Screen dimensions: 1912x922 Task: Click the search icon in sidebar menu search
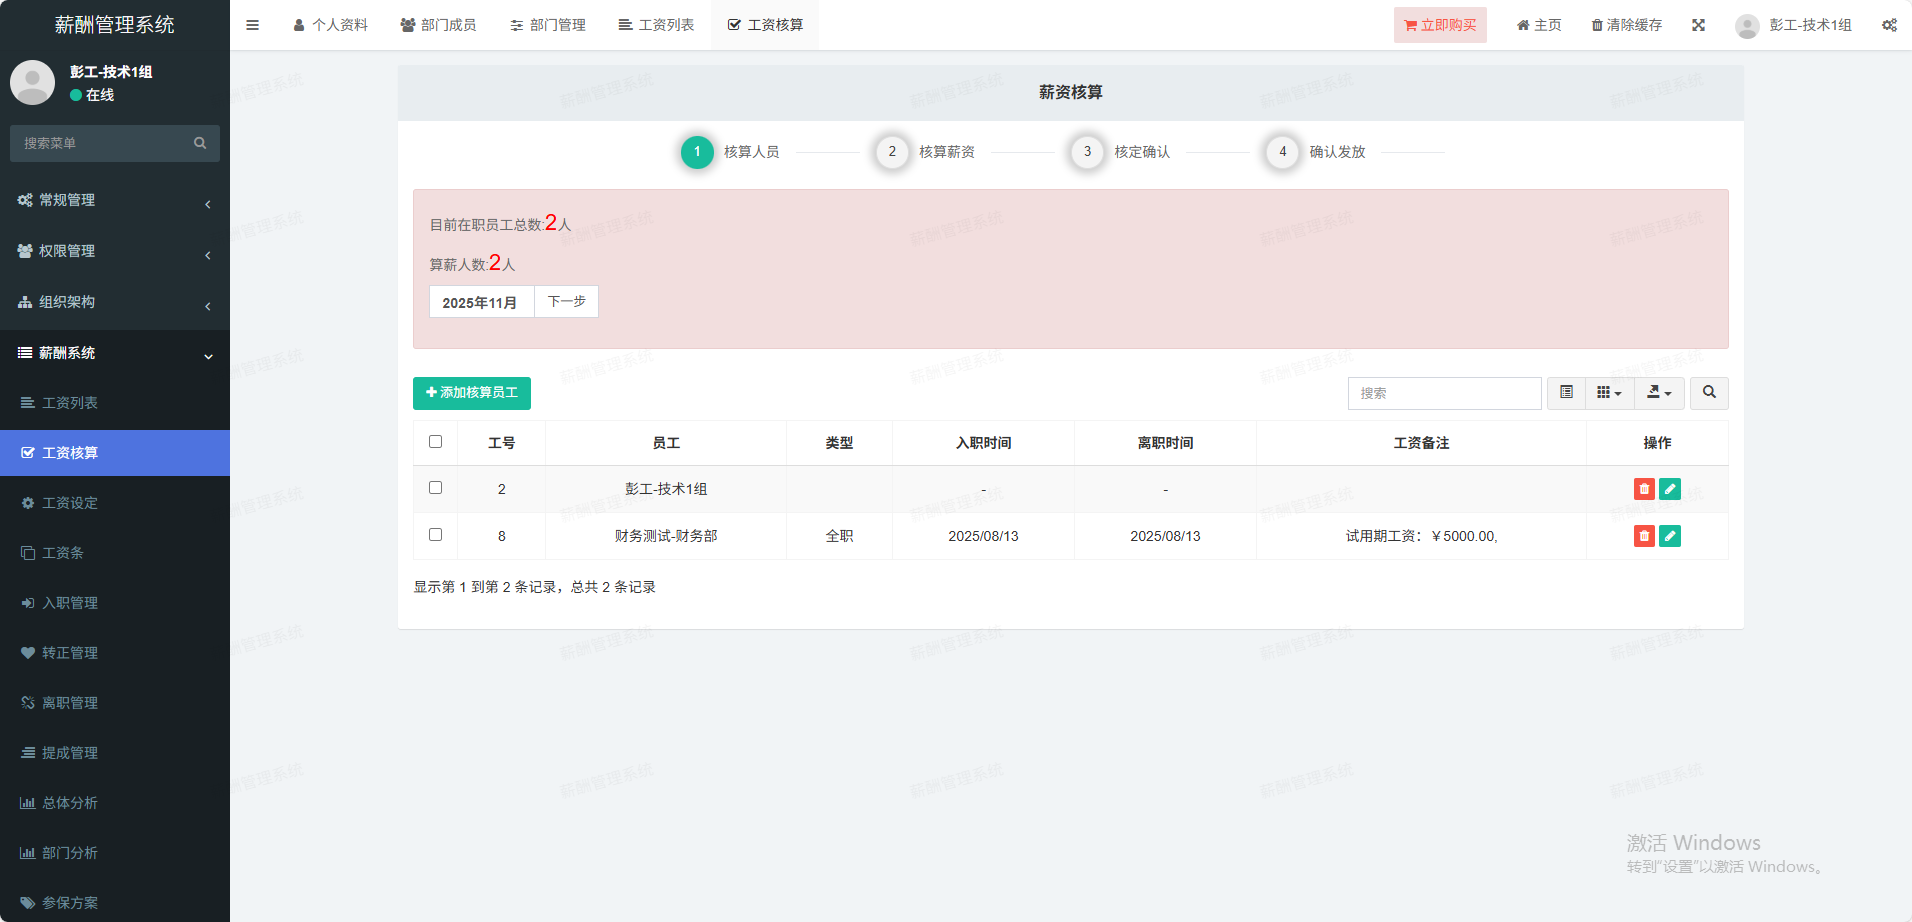(x=200, y=143)
